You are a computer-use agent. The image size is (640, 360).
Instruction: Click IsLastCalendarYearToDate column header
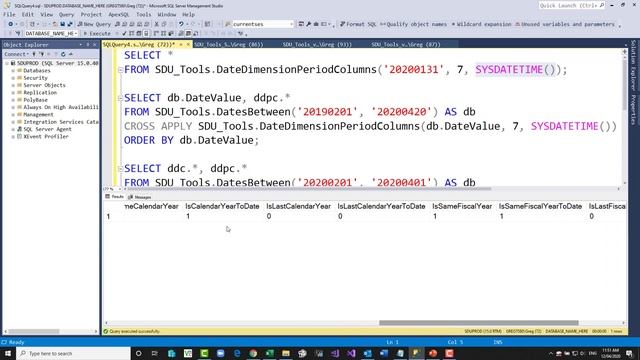381,207
